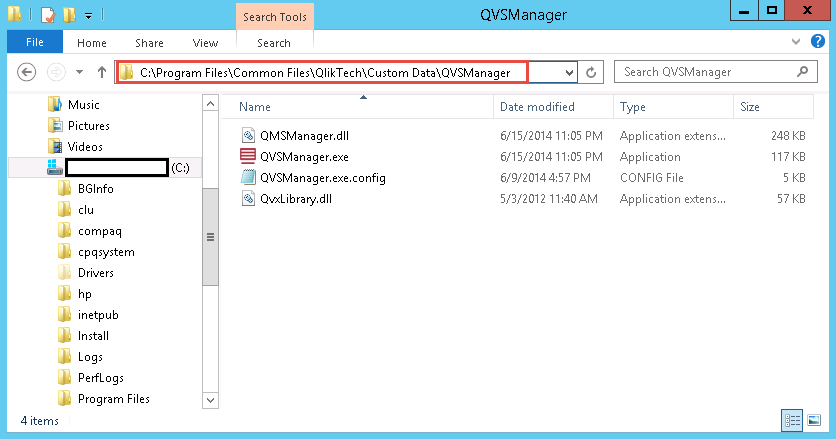This screenshot has width=836, height=439.
Task: Click the CONFIG File type cell
Action: click(652, 178)
